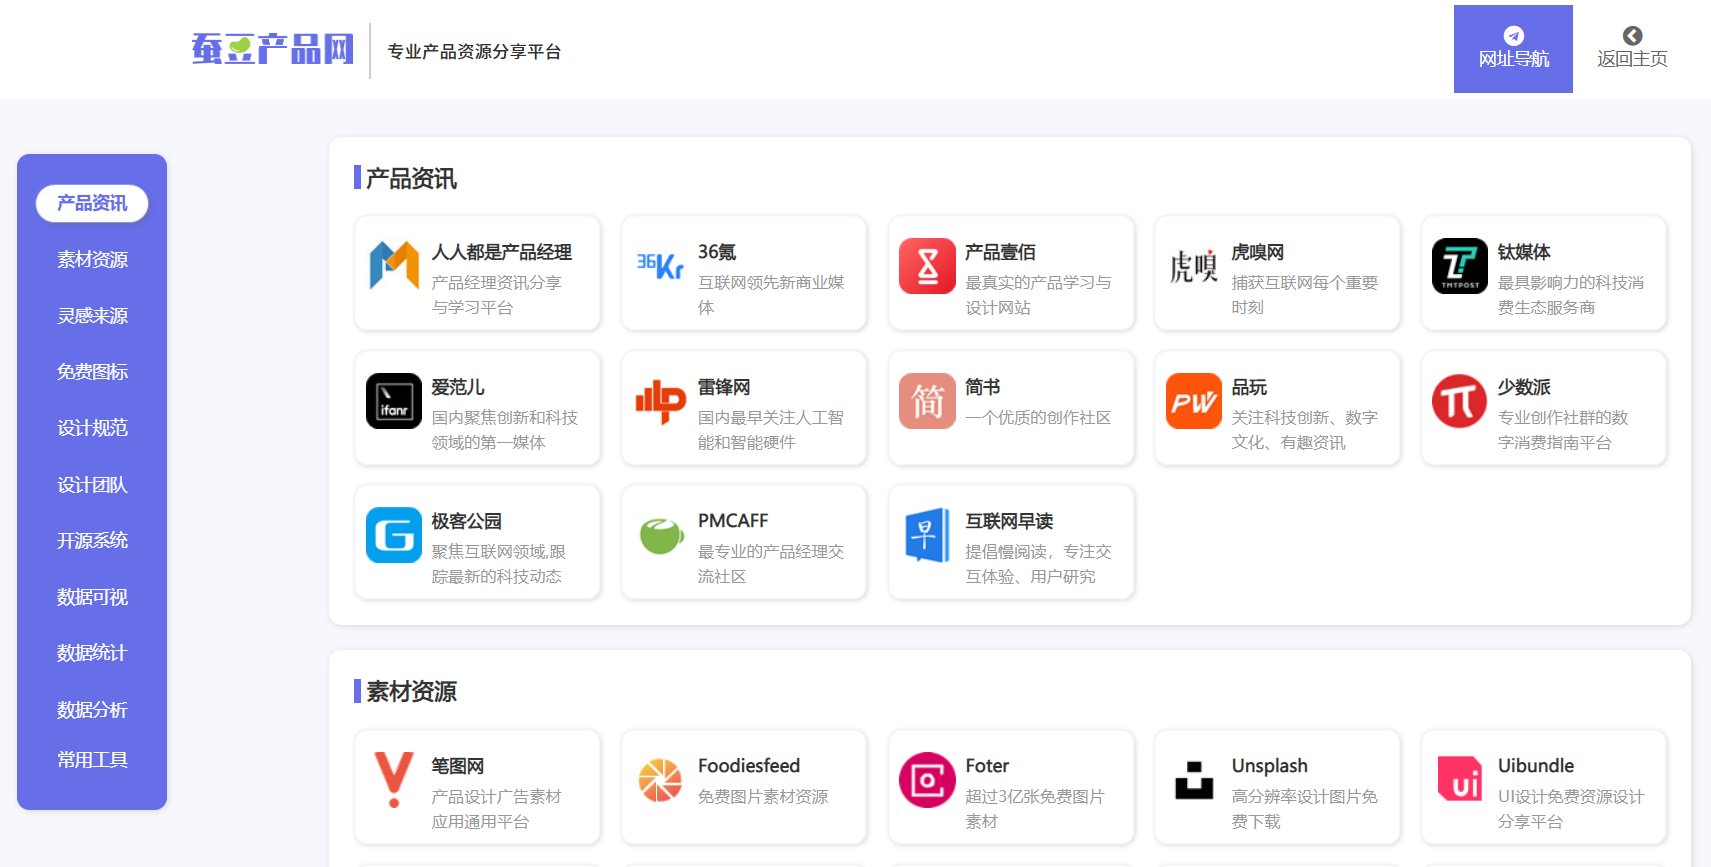This screenshot has height=867, width=1711.
Task: Open the 人人都是产品经理 title link
Action: pos(502,252)
